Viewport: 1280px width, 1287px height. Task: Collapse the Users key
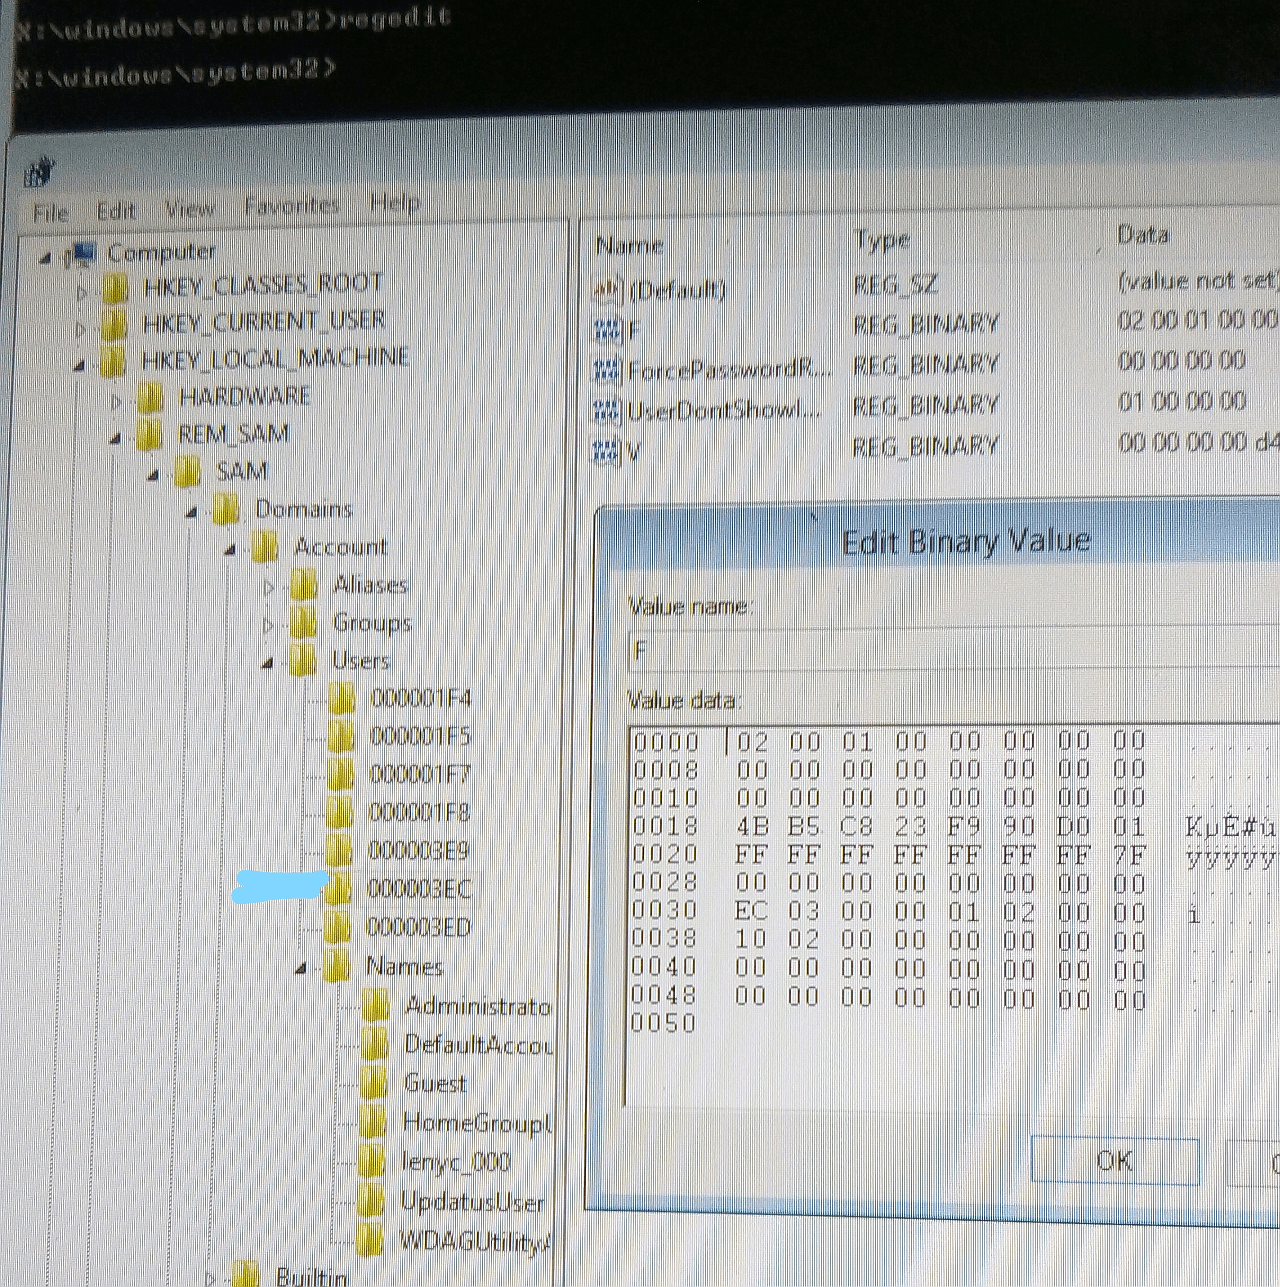pos(267,663)
